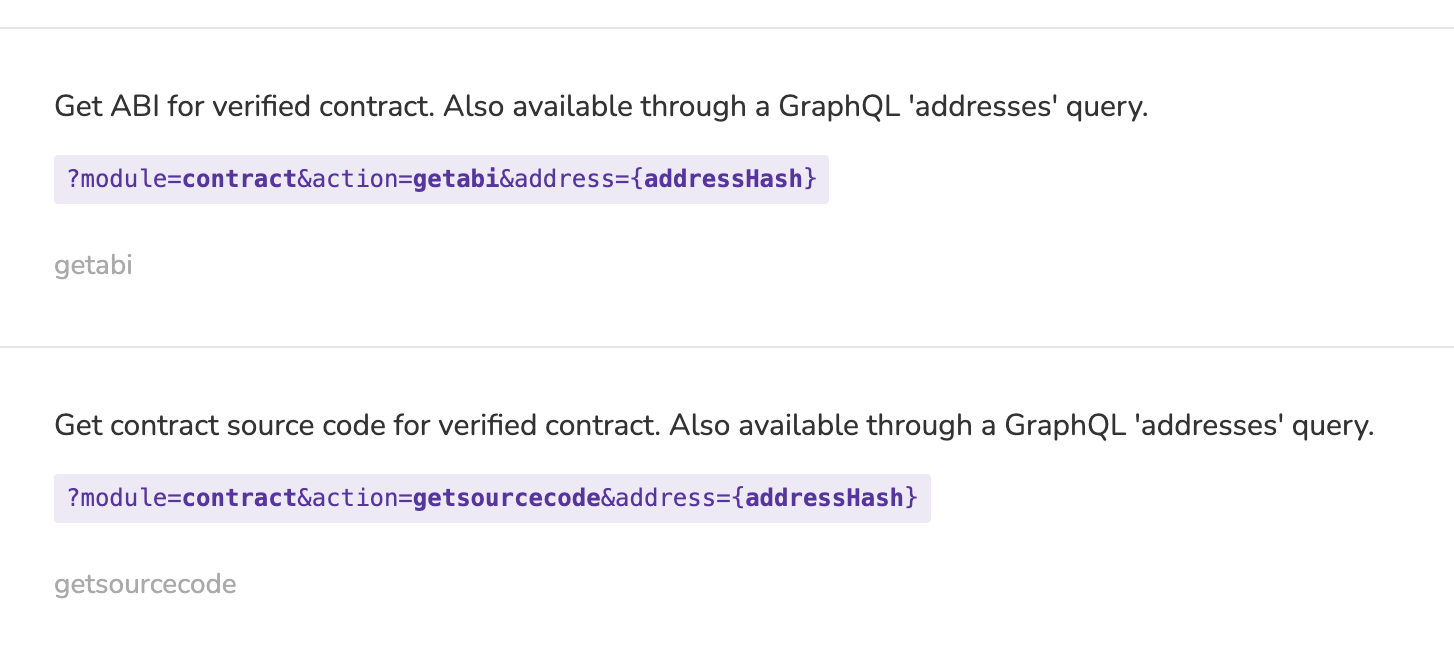Click bold 'getabi' inside the purple code block

456,180
